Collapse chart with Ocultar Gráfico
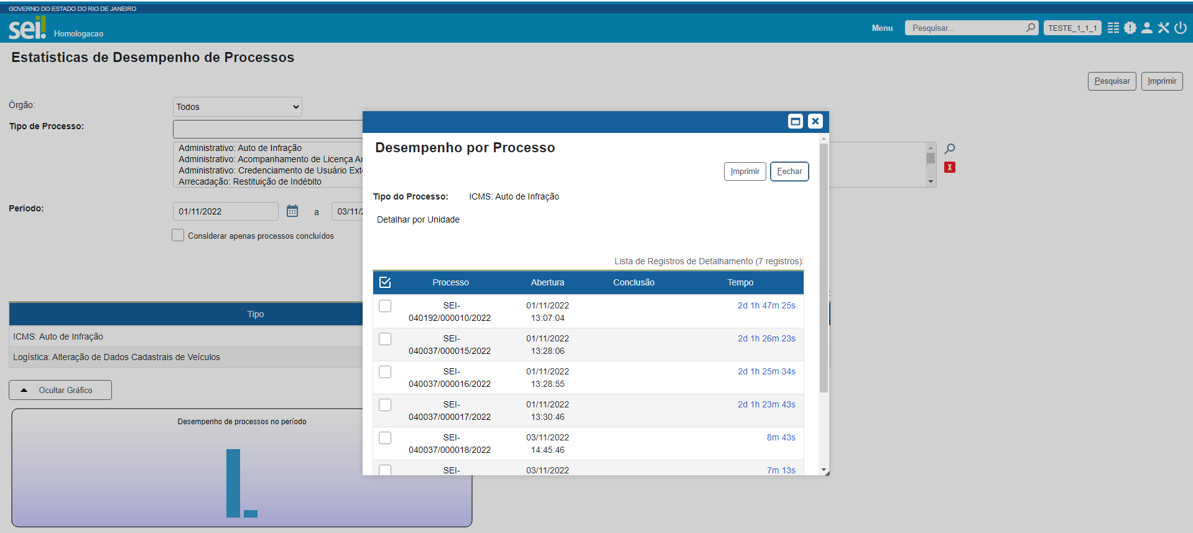 (60, 390)
